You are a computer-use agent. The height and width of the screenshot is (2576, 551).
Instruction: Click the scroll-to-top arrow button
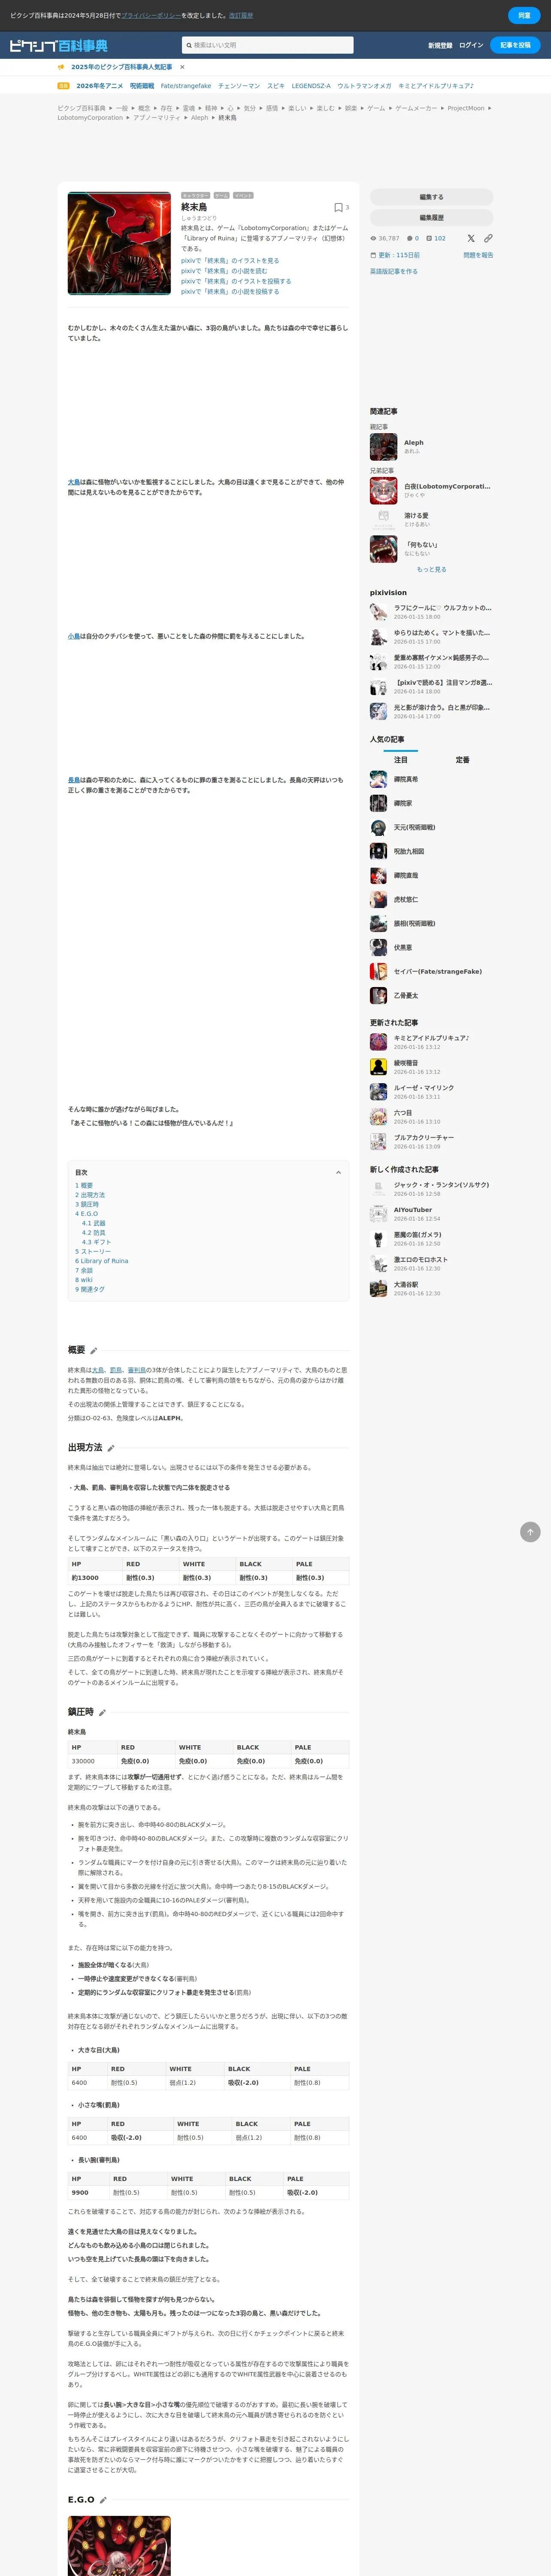(x=530, y=1531)
